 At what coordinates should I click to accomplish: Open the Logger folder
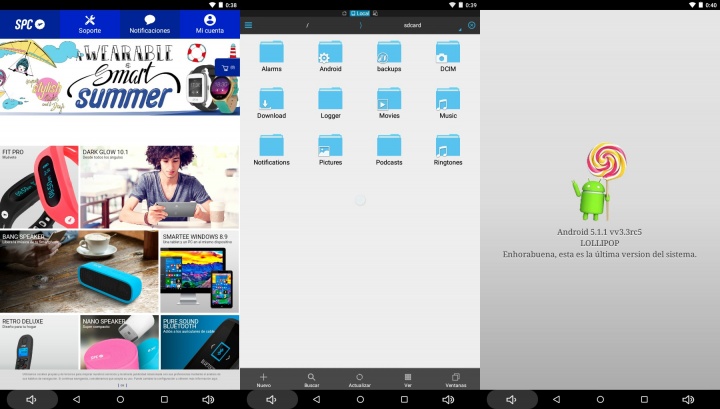click(x=330, y=103)
